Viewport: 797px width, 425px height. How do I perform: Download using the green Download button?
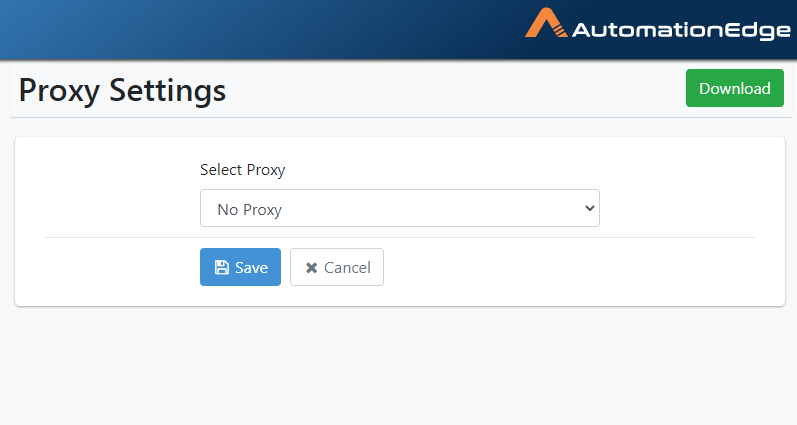coord(735,88)
